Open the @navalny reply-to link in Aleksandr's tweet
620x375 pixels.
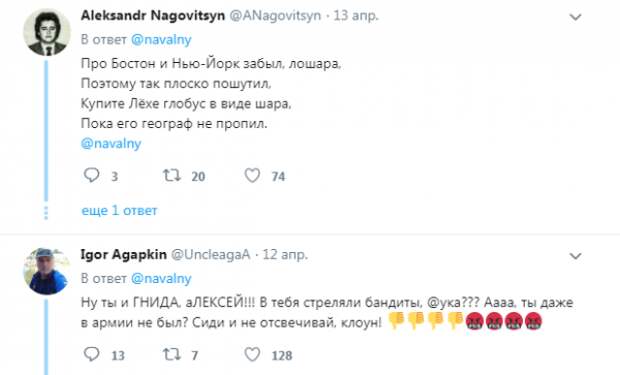coord(161,40)
